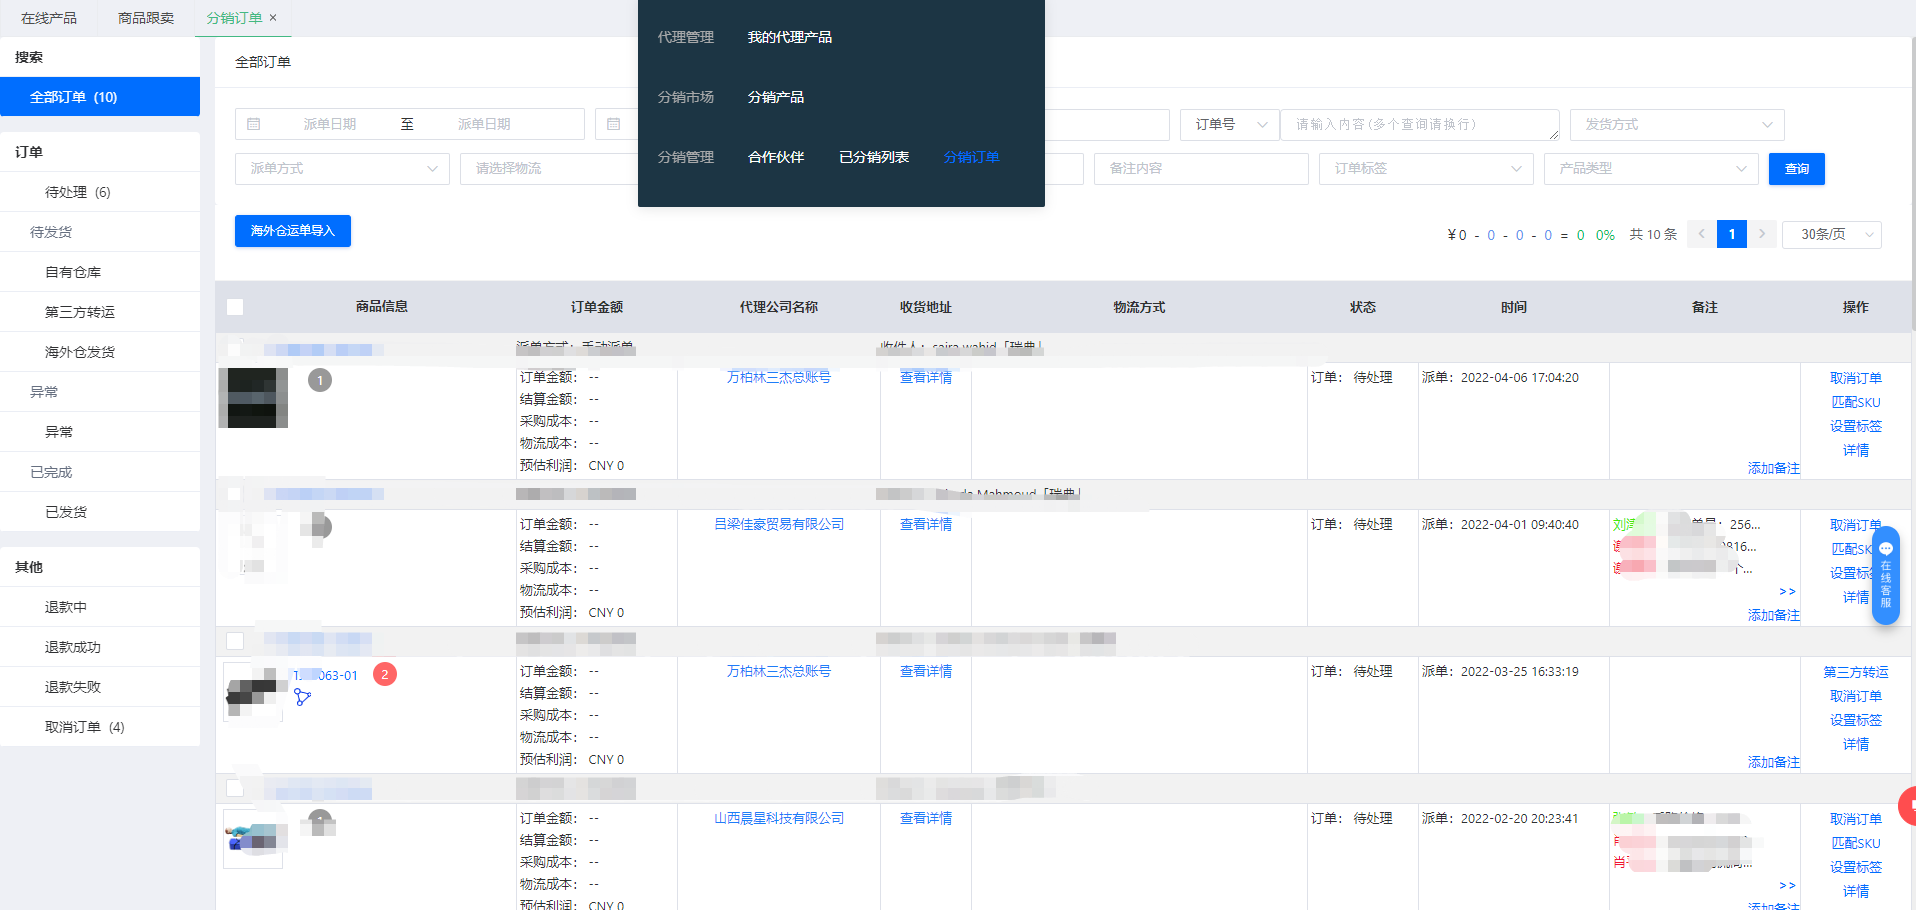Click the red badge number 2
Image resolution: width=1916 pixels, height=910 pixels.
pos(385,674)
